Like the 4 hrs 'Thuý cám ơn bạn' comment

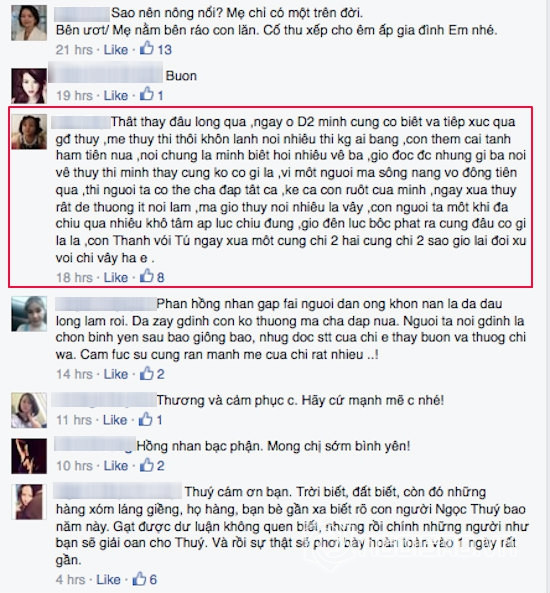pos(108,580)
